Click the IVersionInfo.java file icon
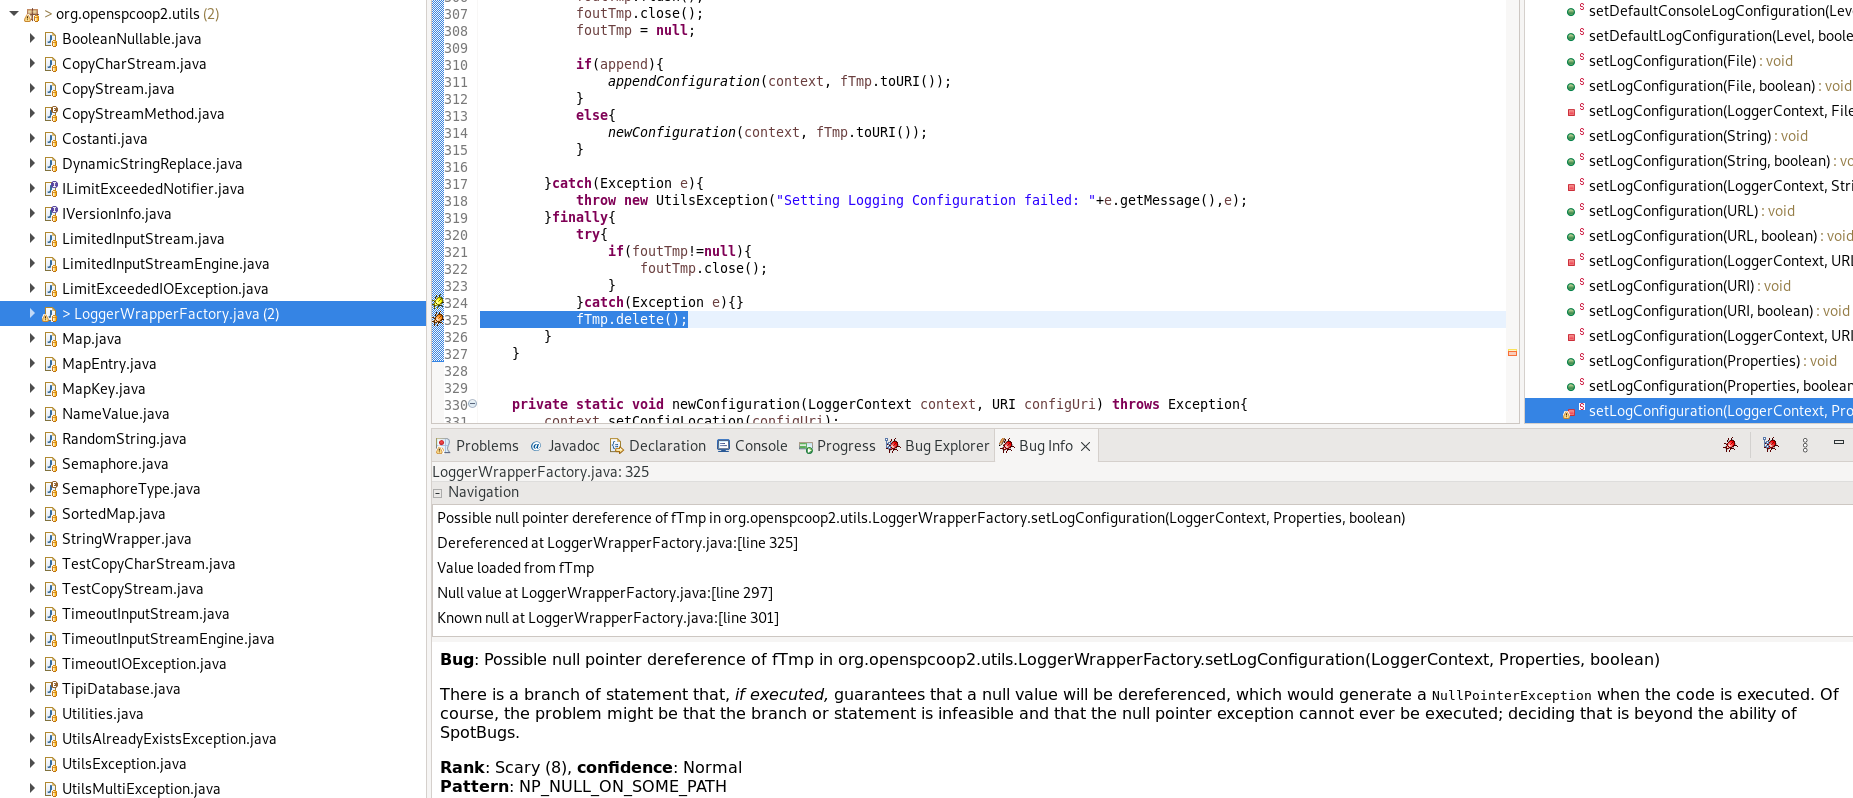The height and width of the screenshot is (798, 1853). click(50, 214)
